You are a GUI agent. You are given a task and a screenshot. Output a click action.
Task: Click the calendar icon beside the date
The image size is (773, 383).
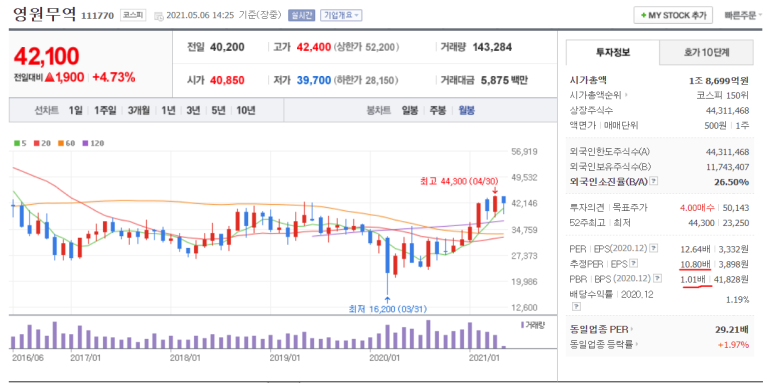point(159,16)
